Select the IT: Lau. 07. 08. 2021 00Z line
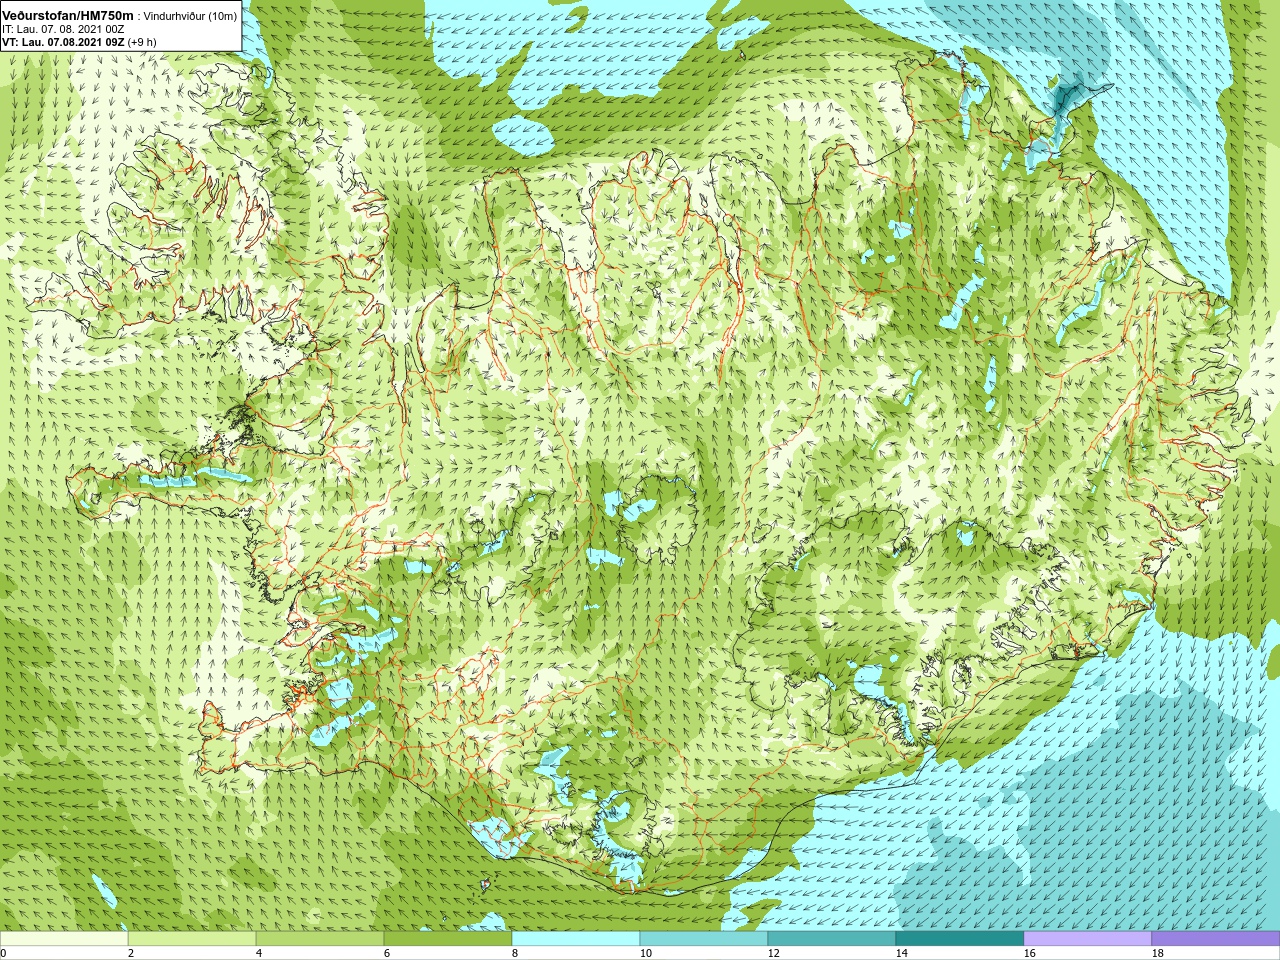The width and height of the screenshot is (1280, 960). pos(62,29)
